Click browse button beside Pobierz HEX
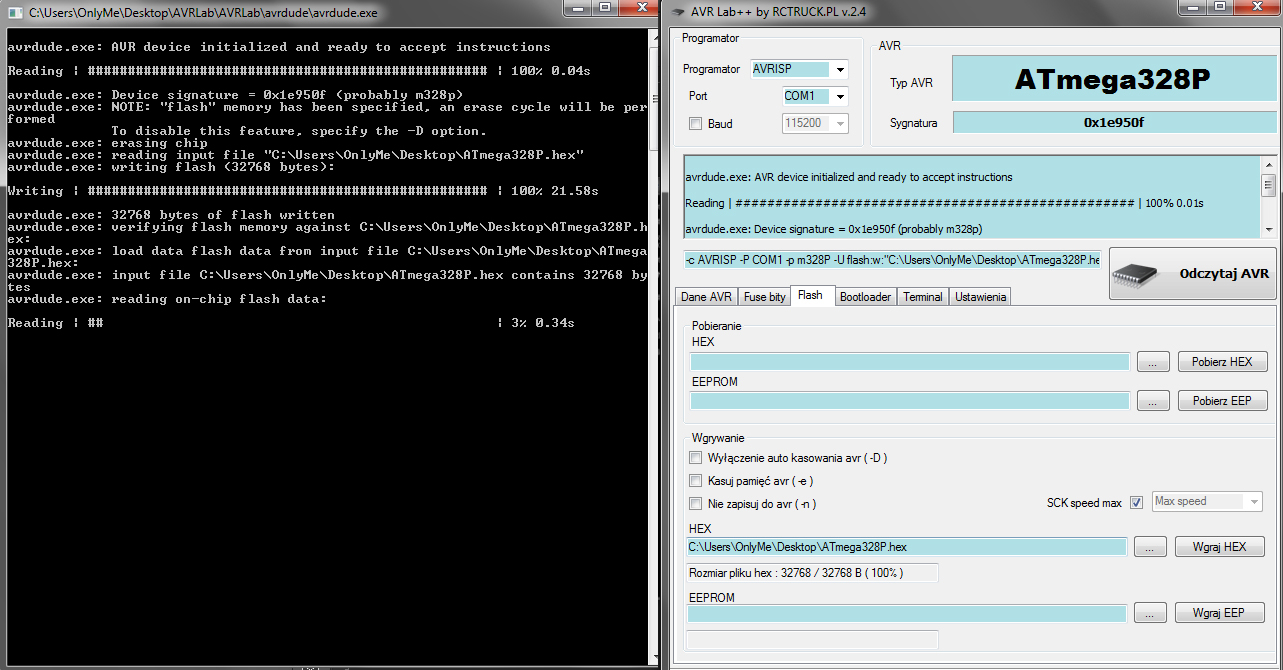 tap(1152, 362)
